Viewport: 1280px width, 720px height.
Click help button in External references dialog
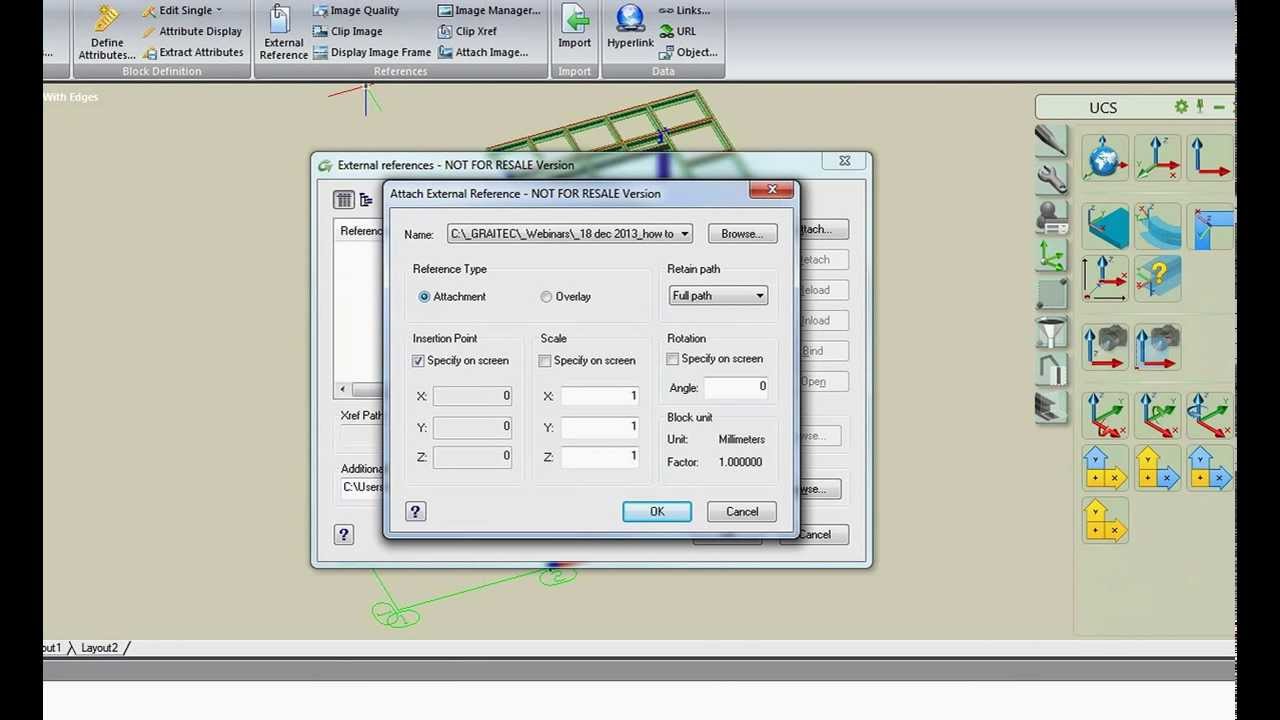(x=343, y=535)
